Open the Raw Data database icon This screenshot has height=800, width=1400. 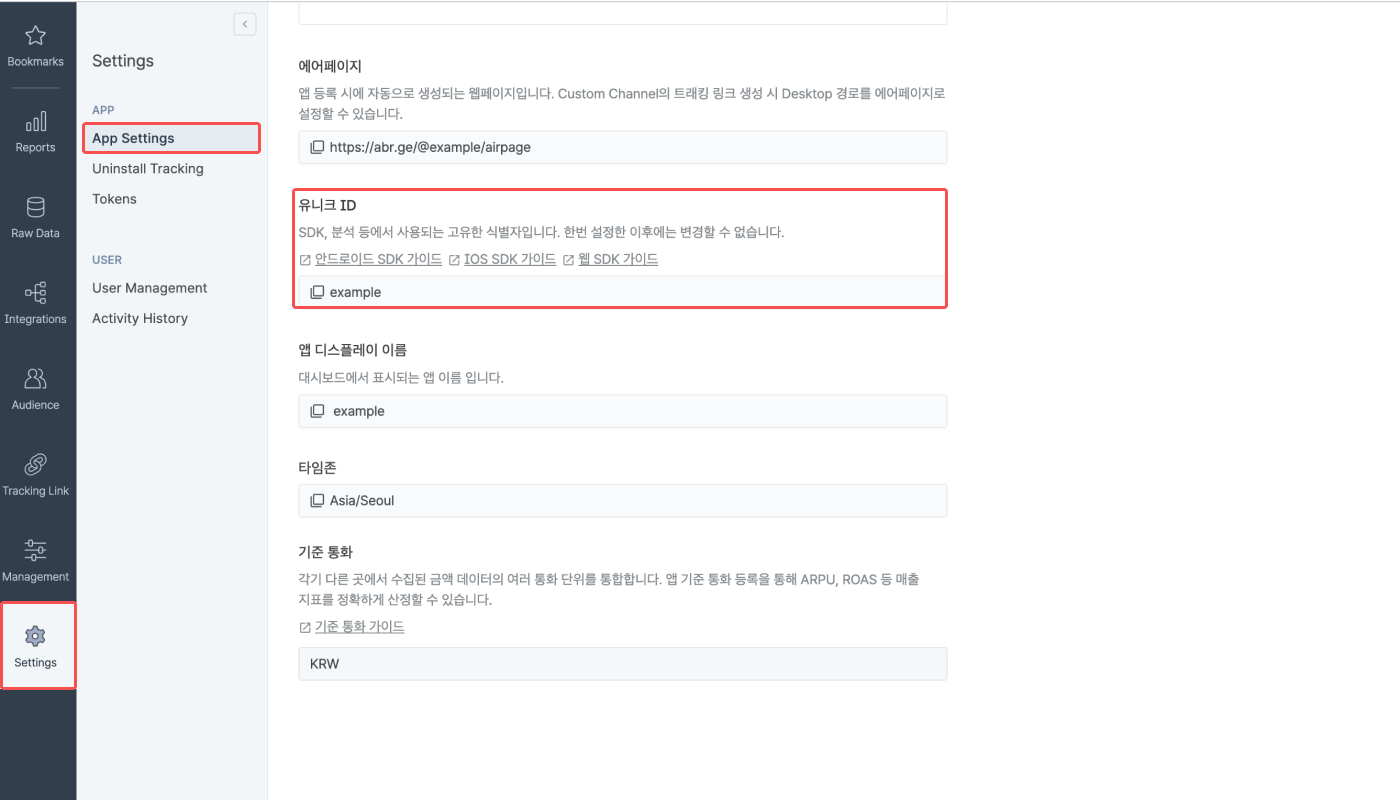(x=36, y=208)
